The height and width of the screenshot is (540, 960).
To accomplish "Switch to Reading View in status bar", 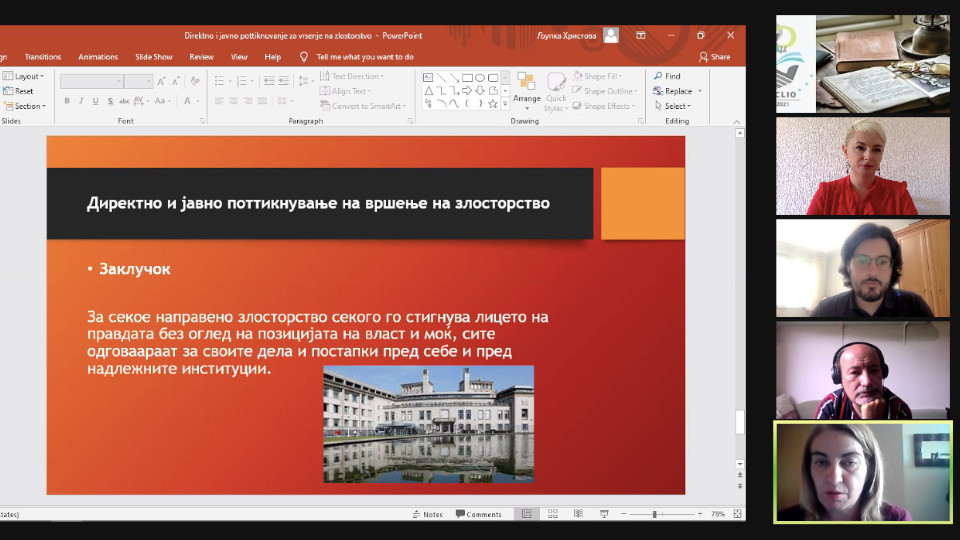I will 578,514.
